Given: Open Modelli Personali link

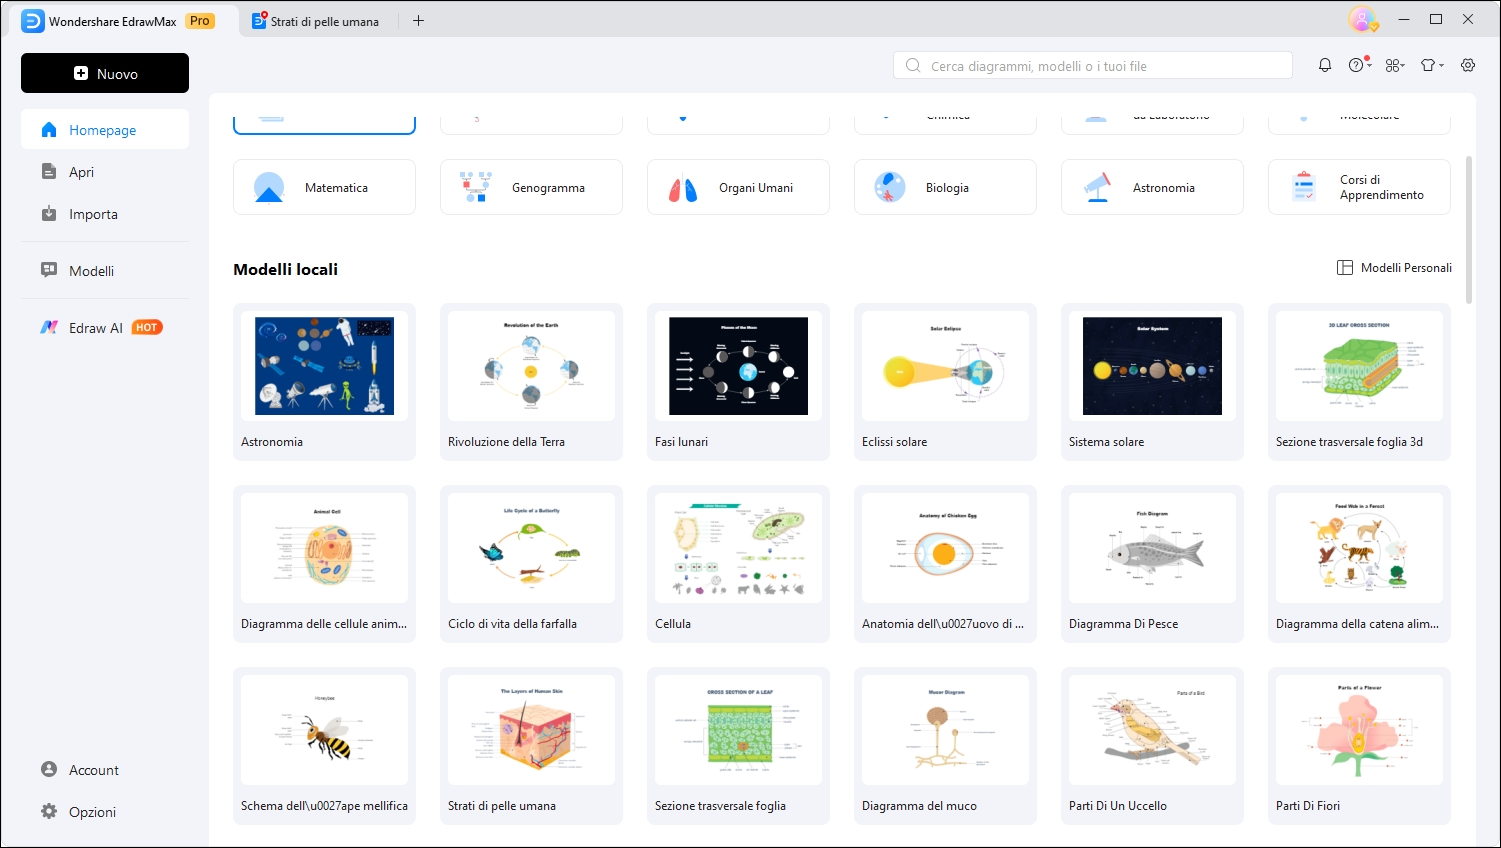Looking at the screenshot, I should click(1395, 268).
